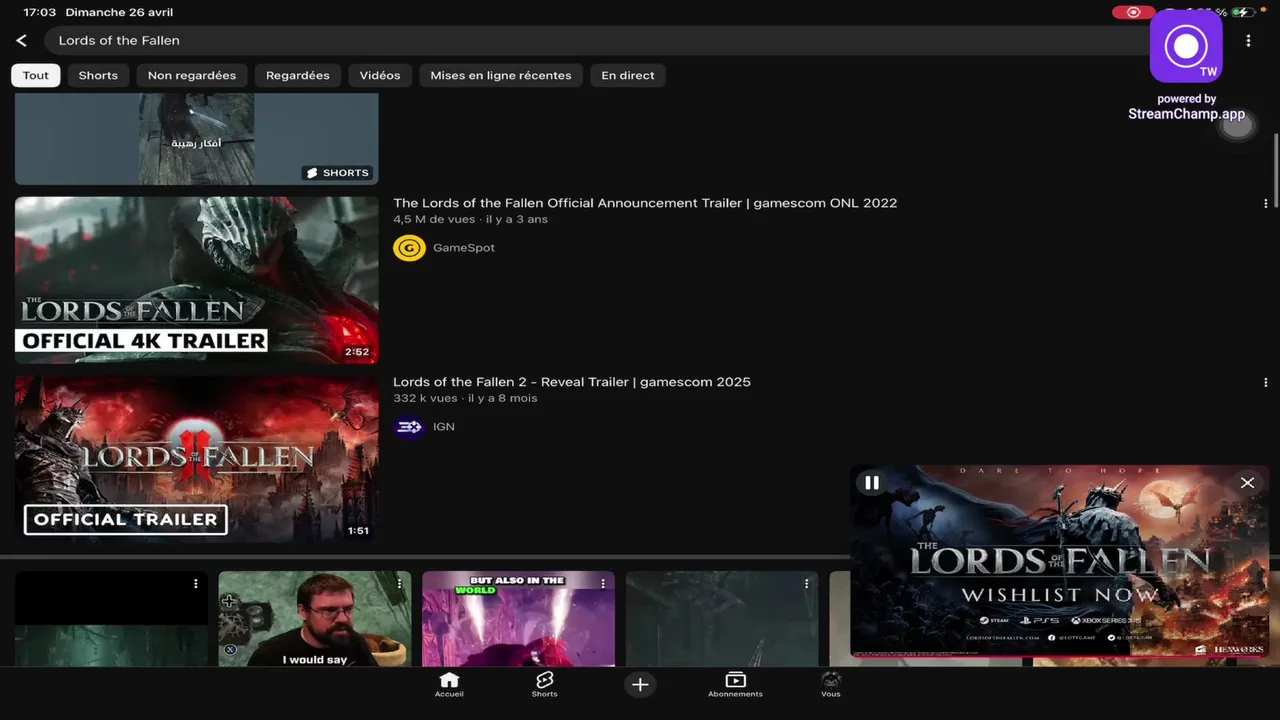Tap the grey AssistiveTouch circle
Screen dimensions: 1280x720
1237,126
